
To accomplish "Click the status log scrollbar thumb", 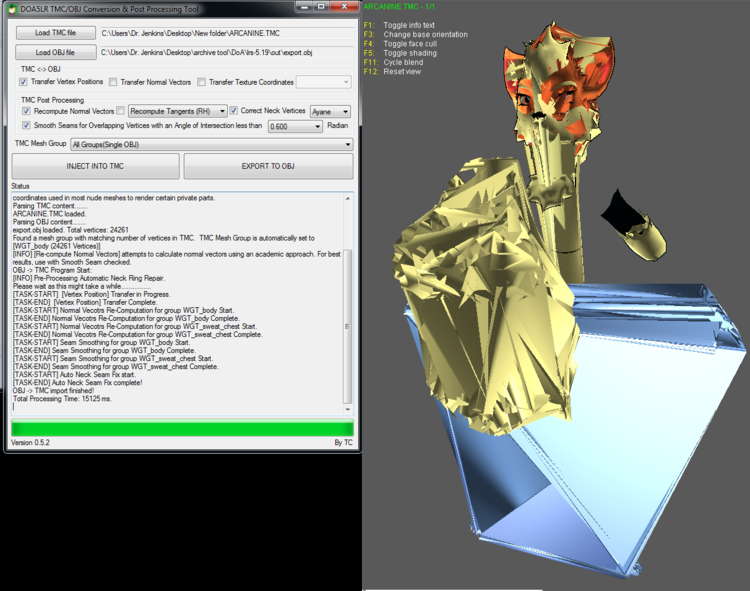I will tap(348, 326).
